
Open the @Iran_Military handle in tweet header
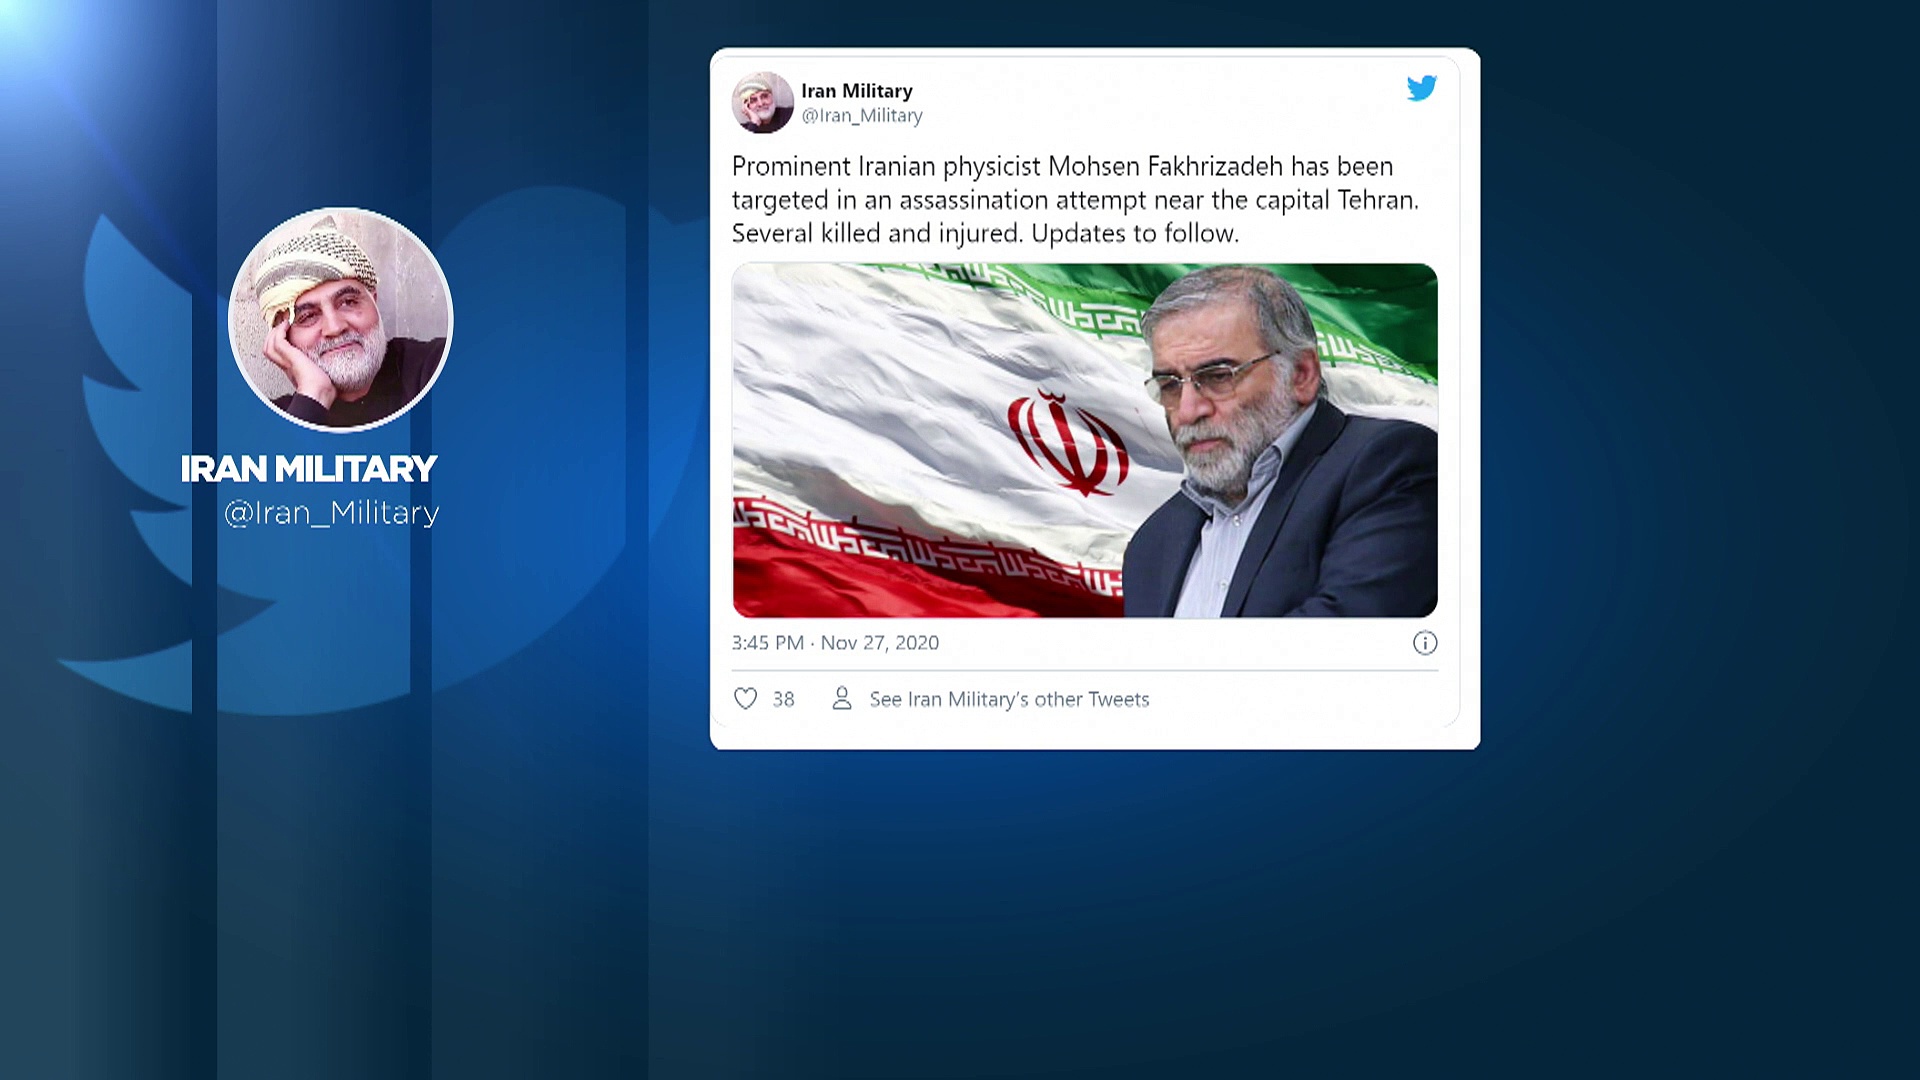coord(862,116)
